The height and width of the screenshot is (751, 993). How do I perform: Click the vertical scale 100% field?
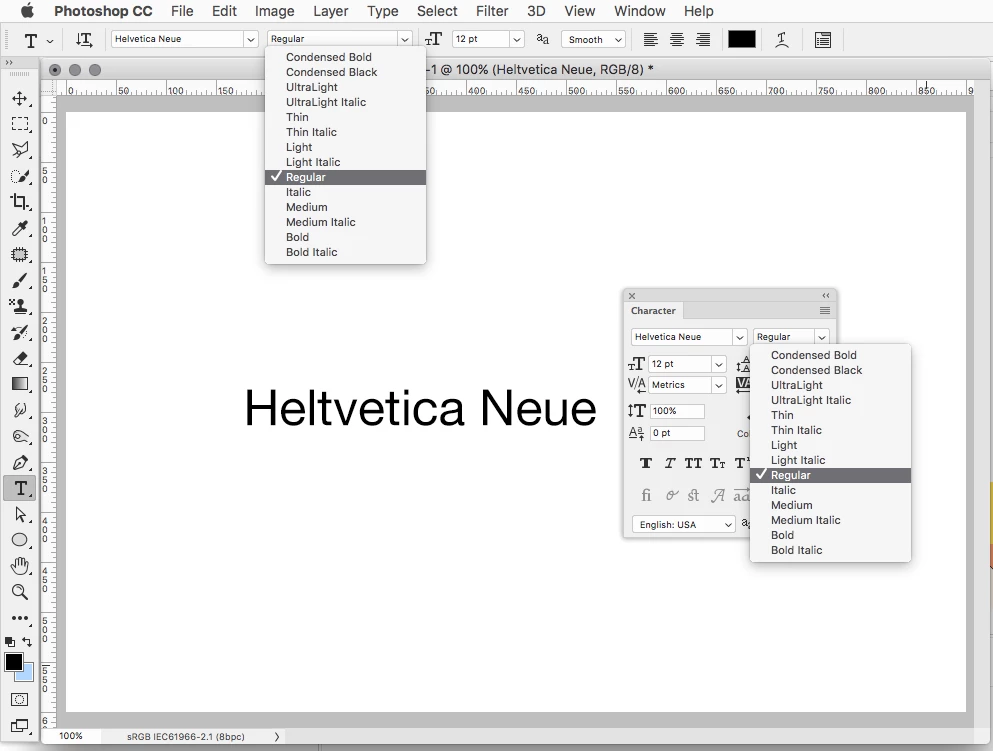tap(677, 411)
